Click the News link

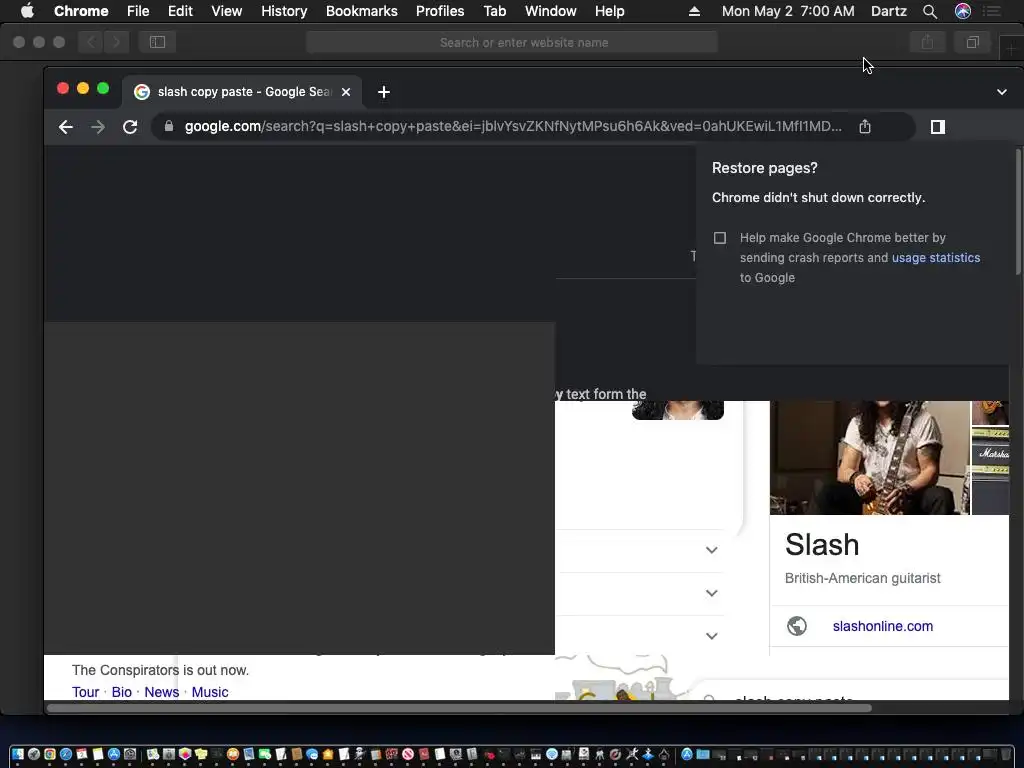pos(161,692)
